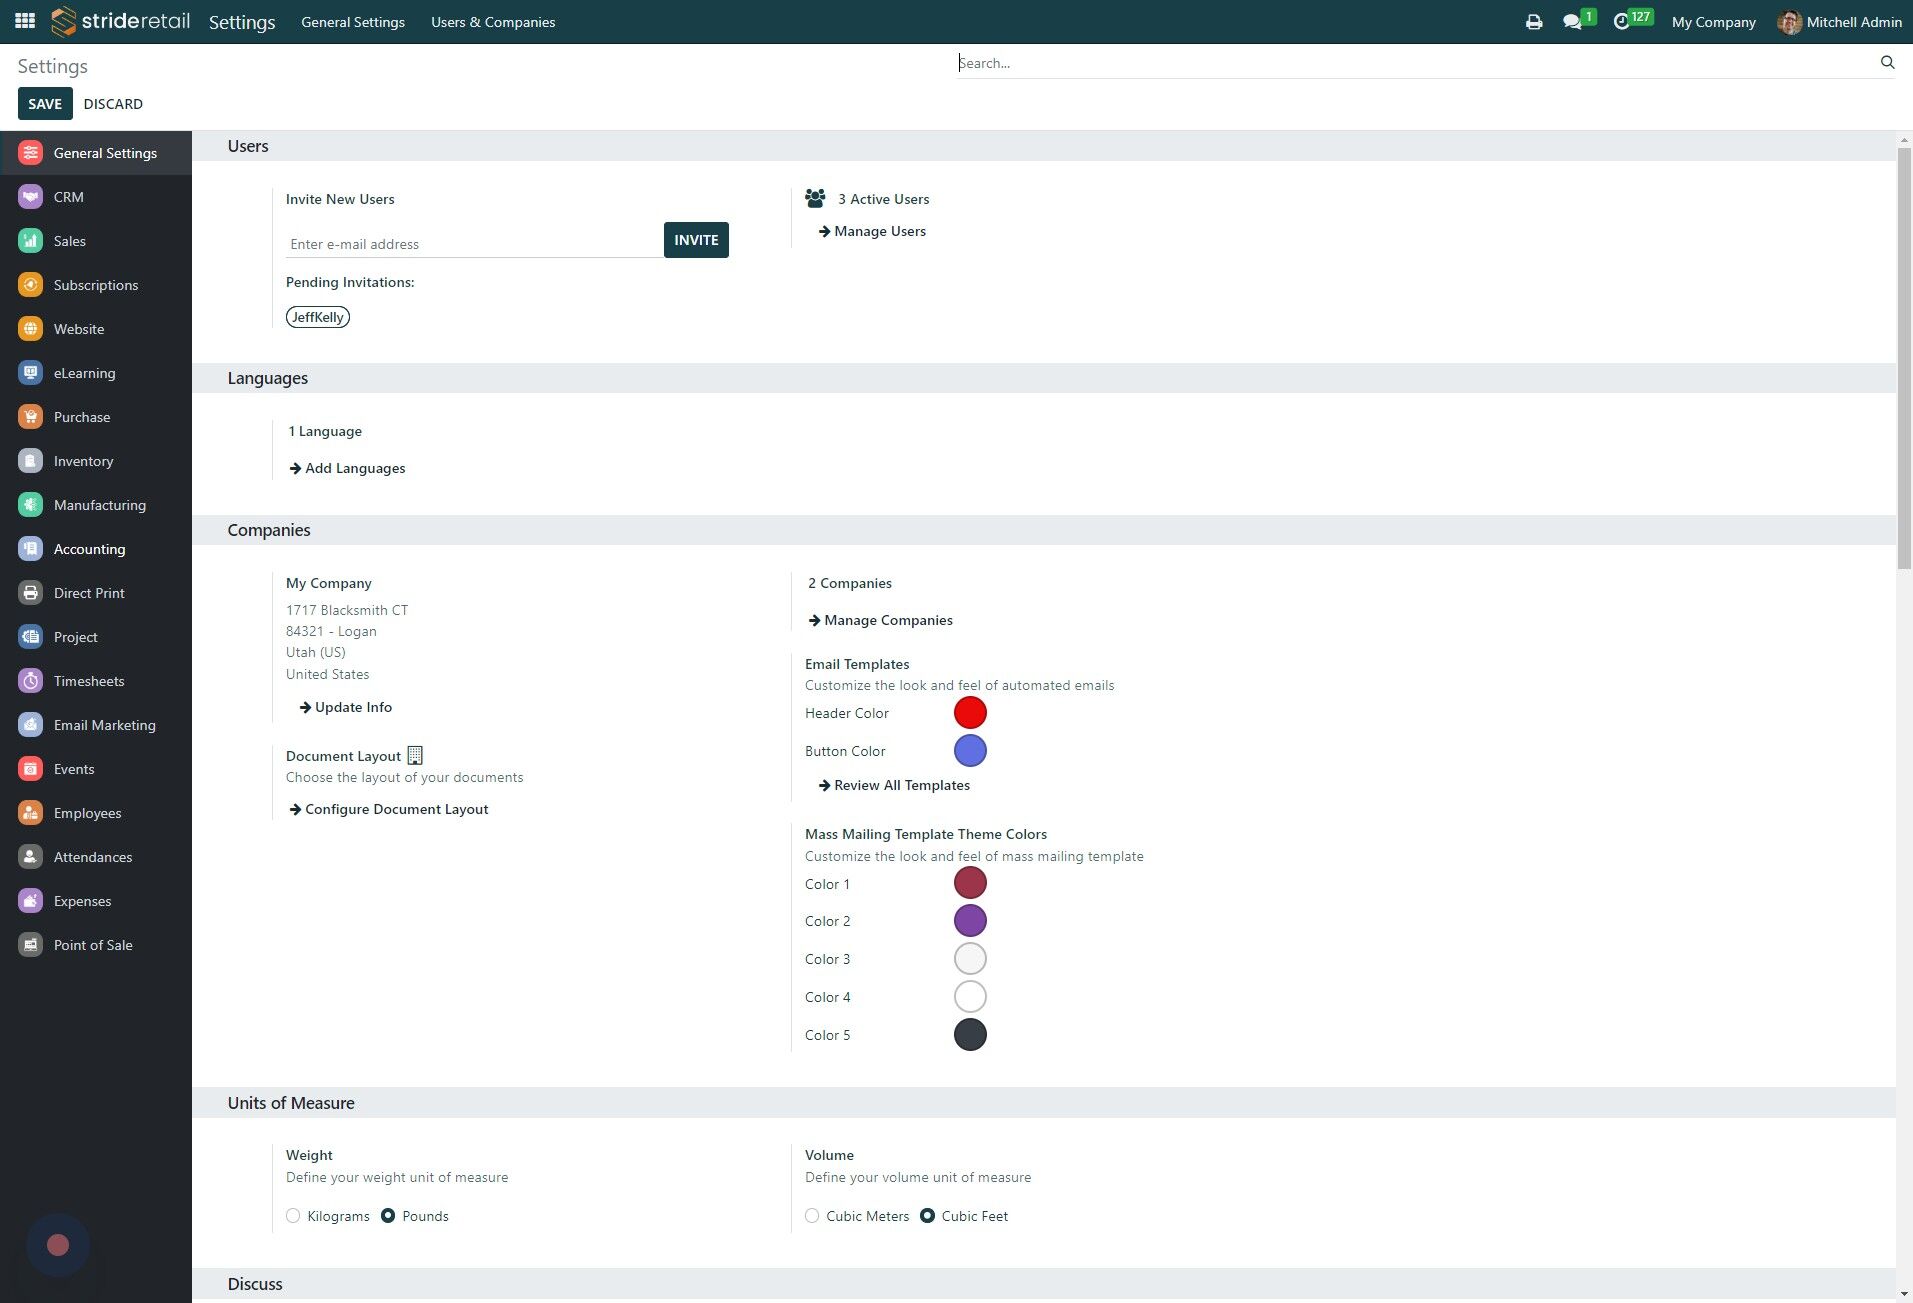Pick the red Header Color swatch
Image resolution: width=1913 pixels, height=1303 pixels.
click(970, 713)
